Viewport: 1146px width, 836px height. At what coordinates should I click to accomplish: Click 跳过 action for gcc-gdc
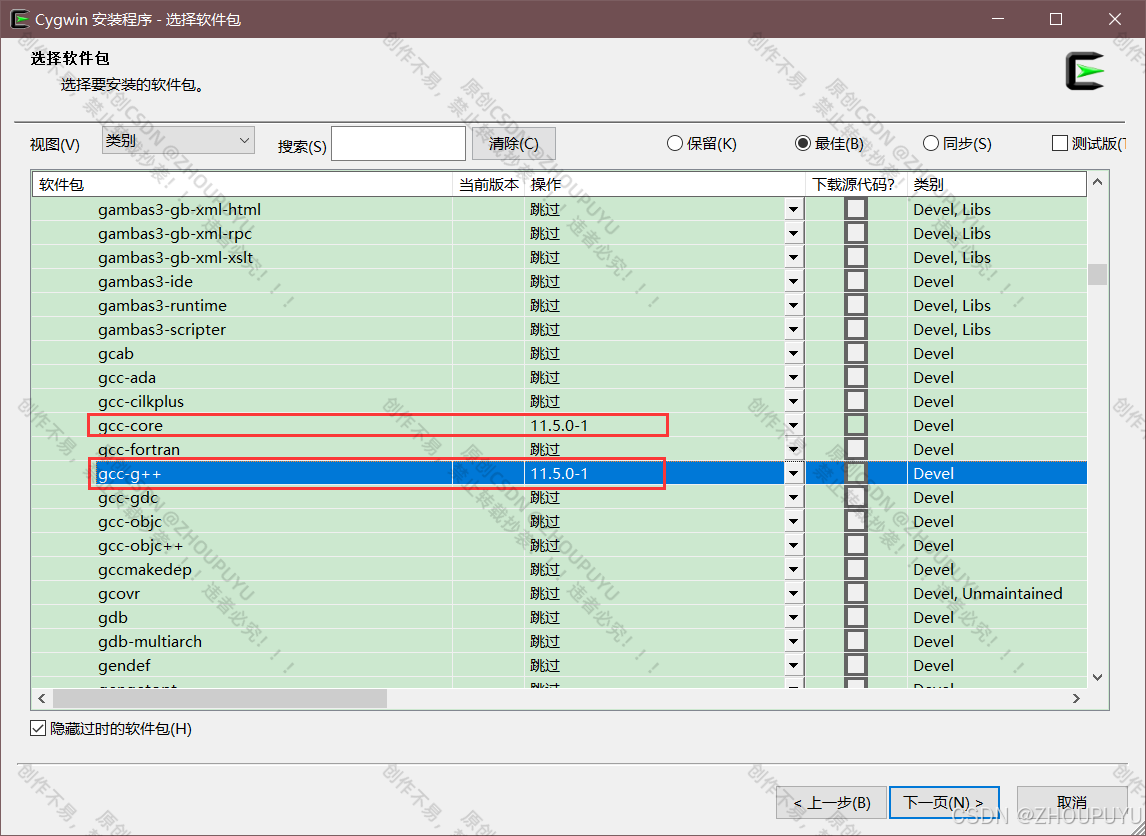point(545,498)
